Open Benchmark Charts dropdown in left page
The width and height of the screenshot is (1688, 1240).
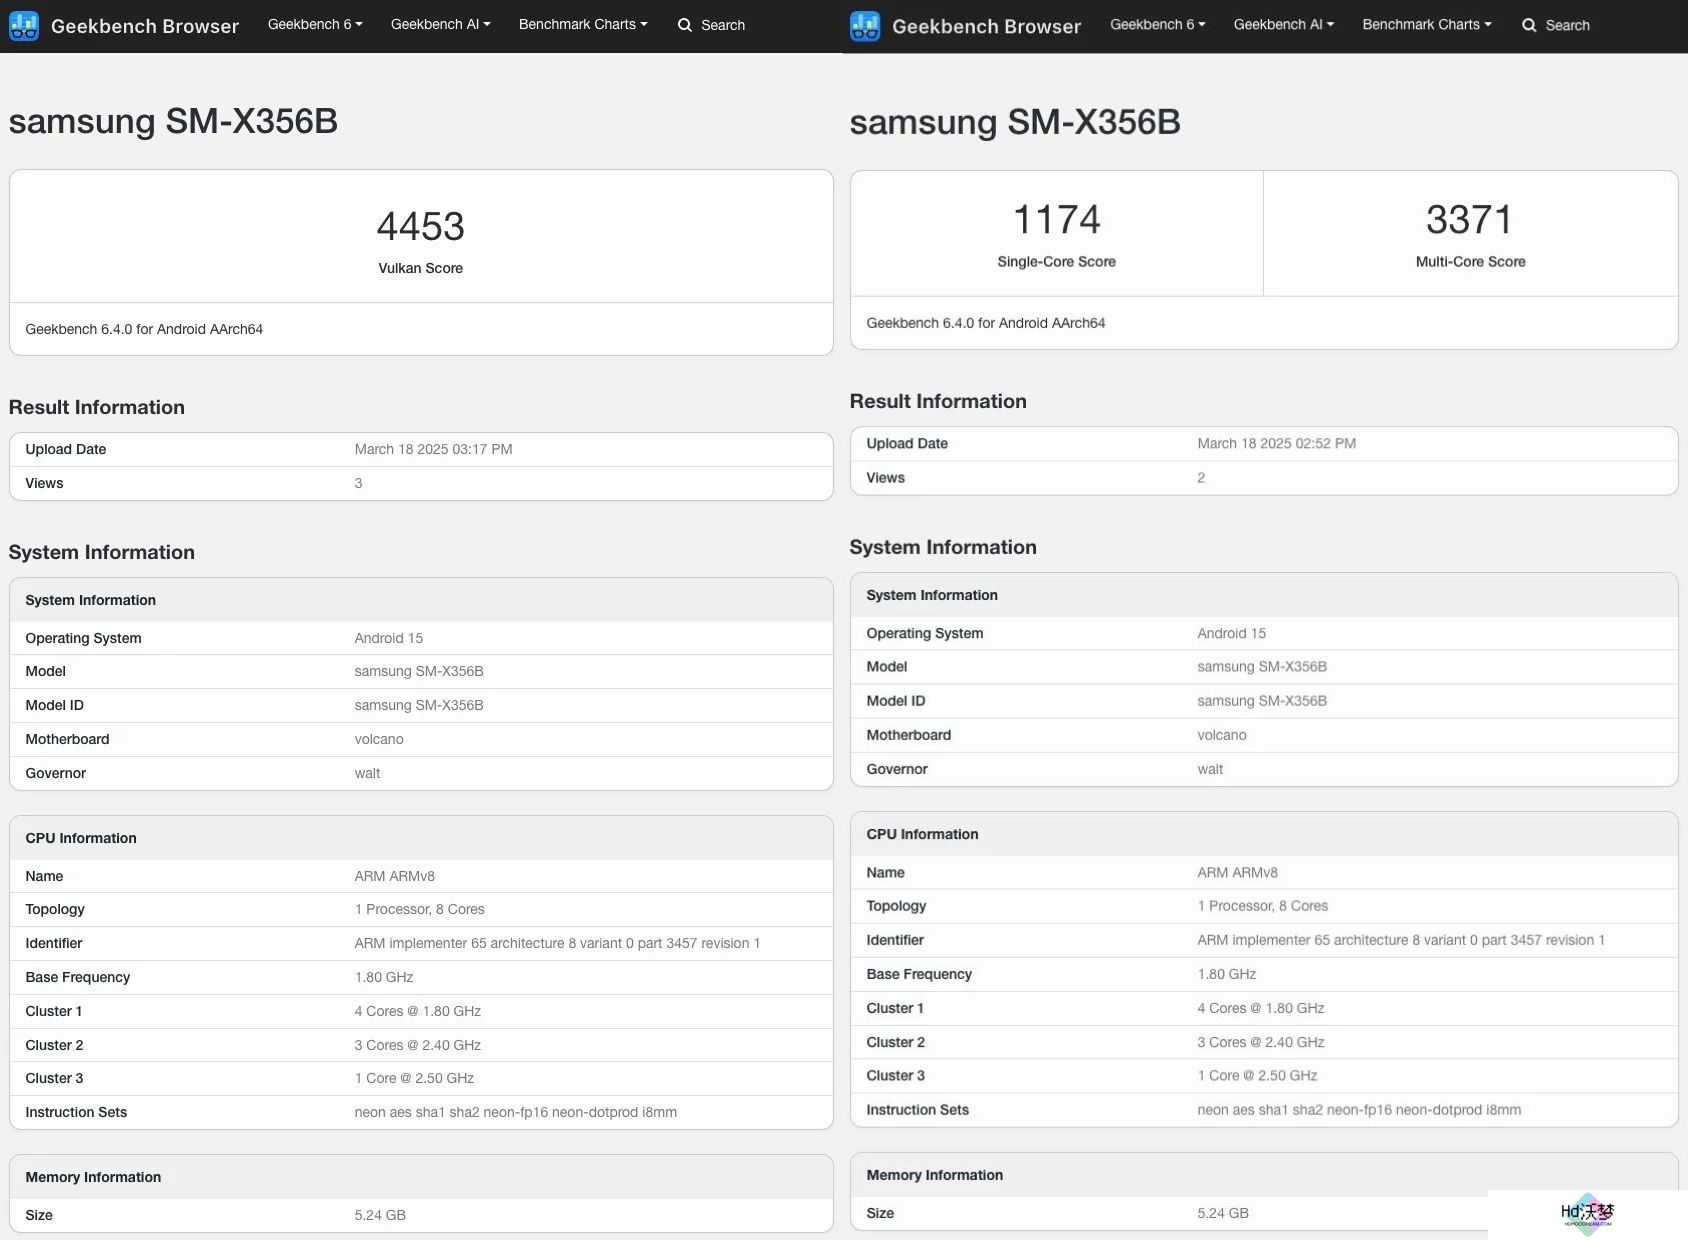coord(583,24)
